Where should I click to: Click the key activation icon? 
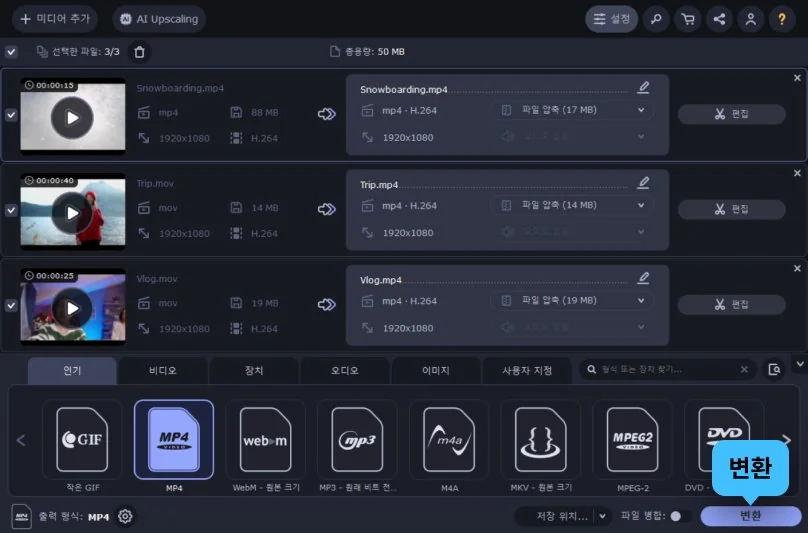656,19
